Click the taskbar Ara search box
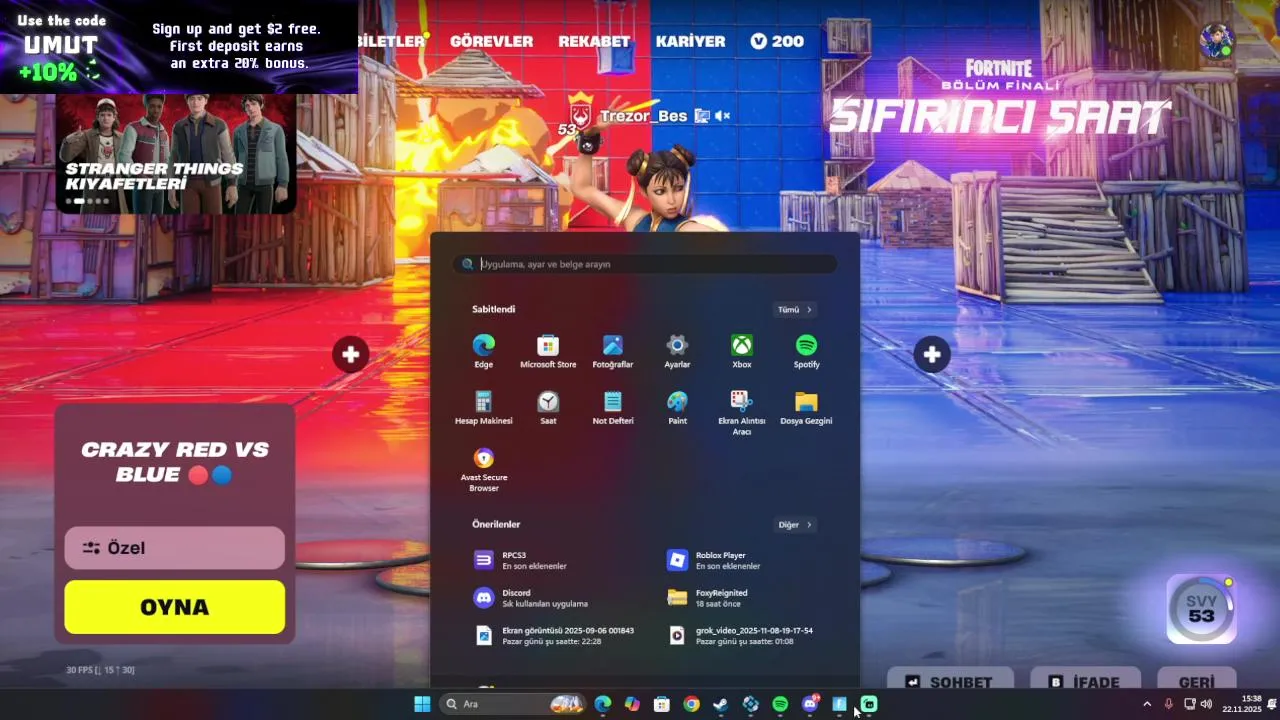Image resolution: width=1280 pixels, height=720 pixels. (x=513, y=704)
